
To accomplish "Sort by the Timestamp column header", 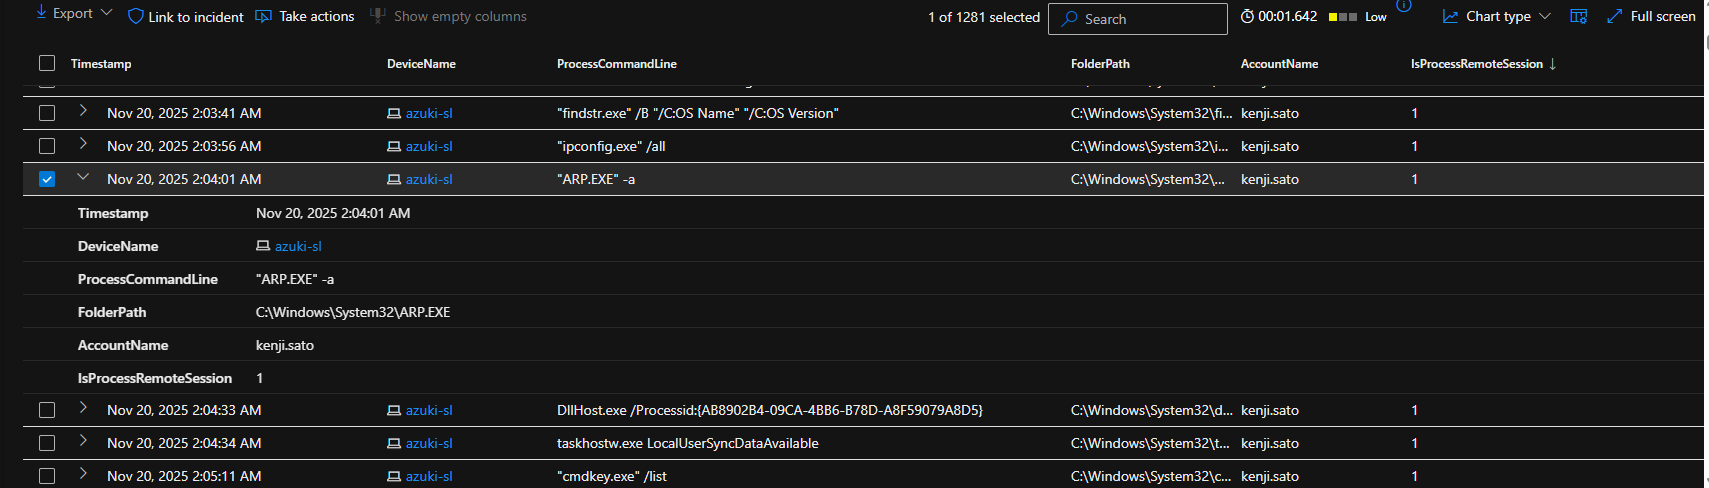I will 101,64.
